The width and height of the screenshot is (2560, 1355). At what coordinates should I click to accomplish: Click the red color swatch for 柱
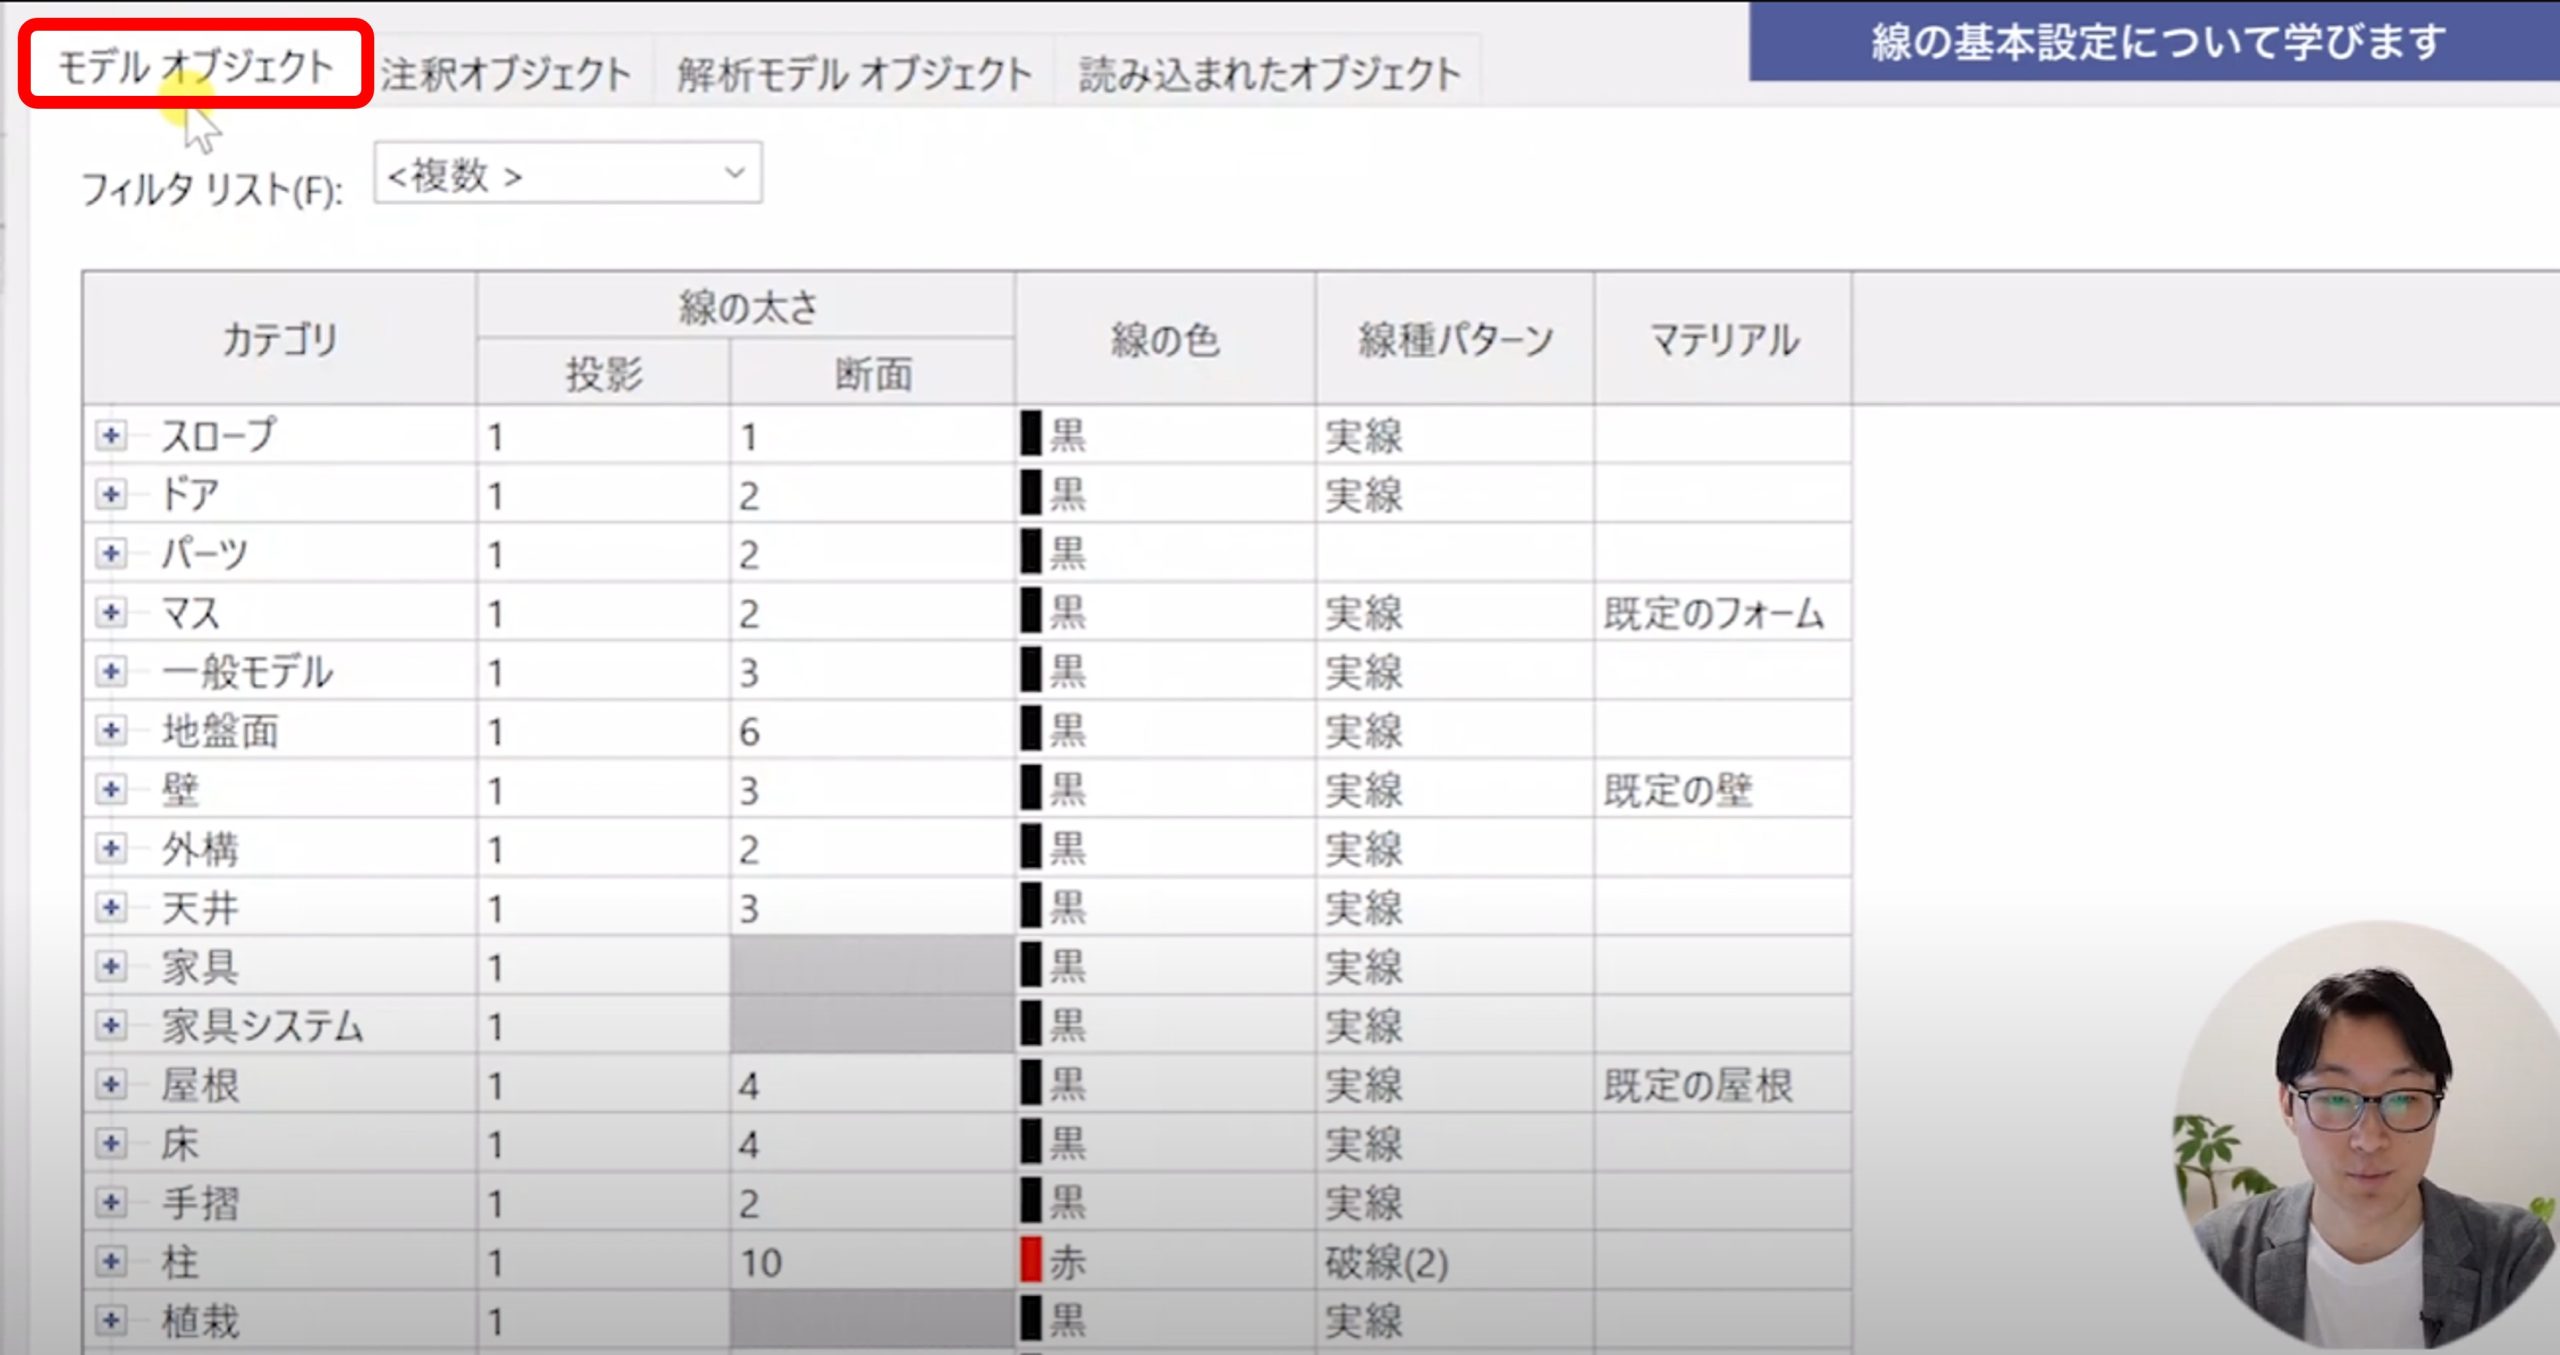coord(1031,1261)
